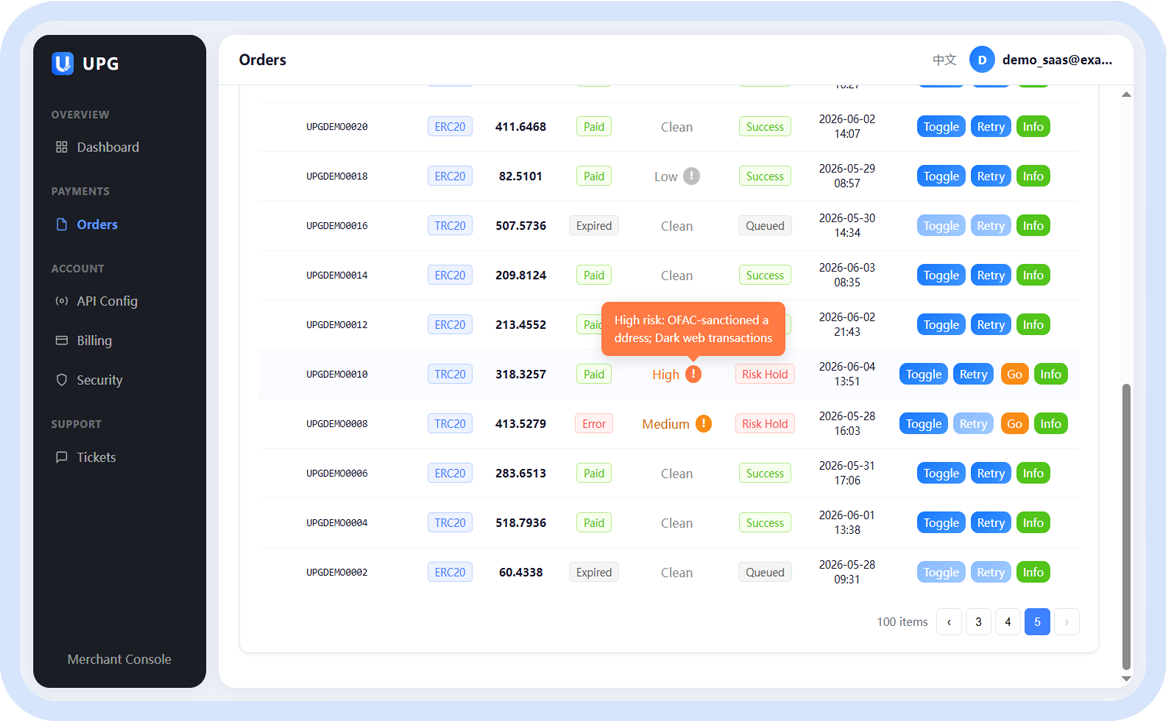
Task: Toggle order UPGDEMO0004
Action: click(x=941, y=523)
